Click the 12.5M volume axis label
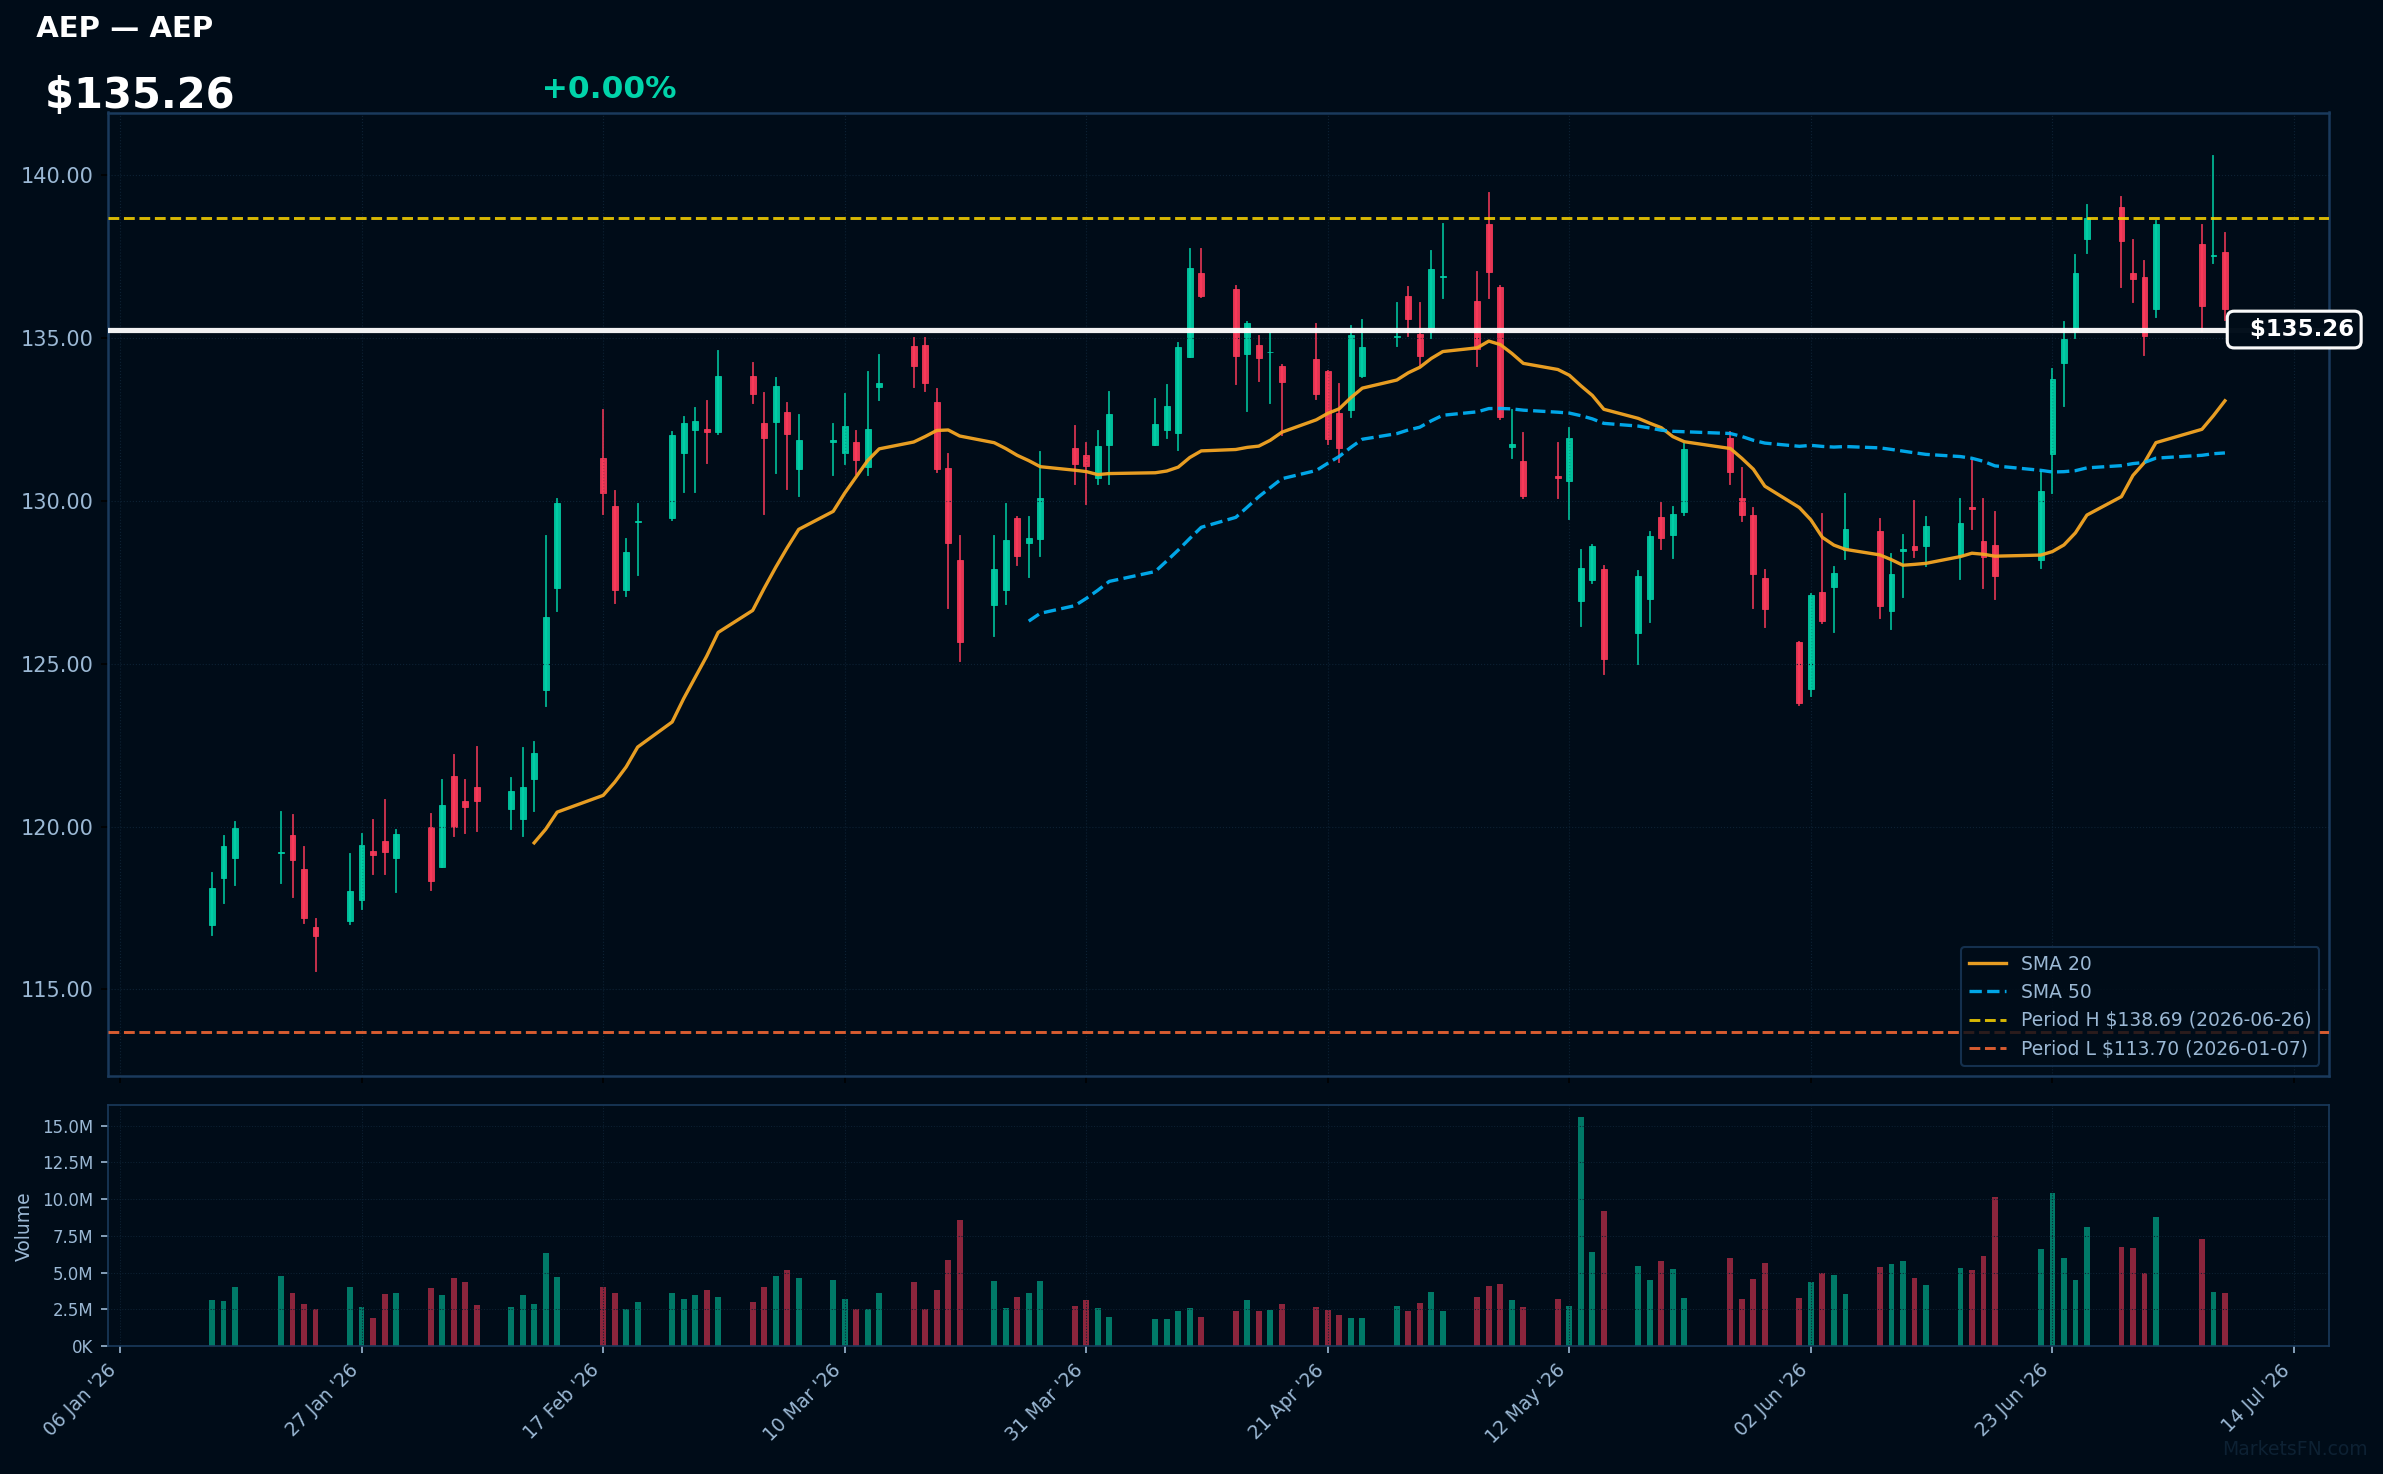Viewport: 2383px width, 1474px height. click(x=68, y=1163)
